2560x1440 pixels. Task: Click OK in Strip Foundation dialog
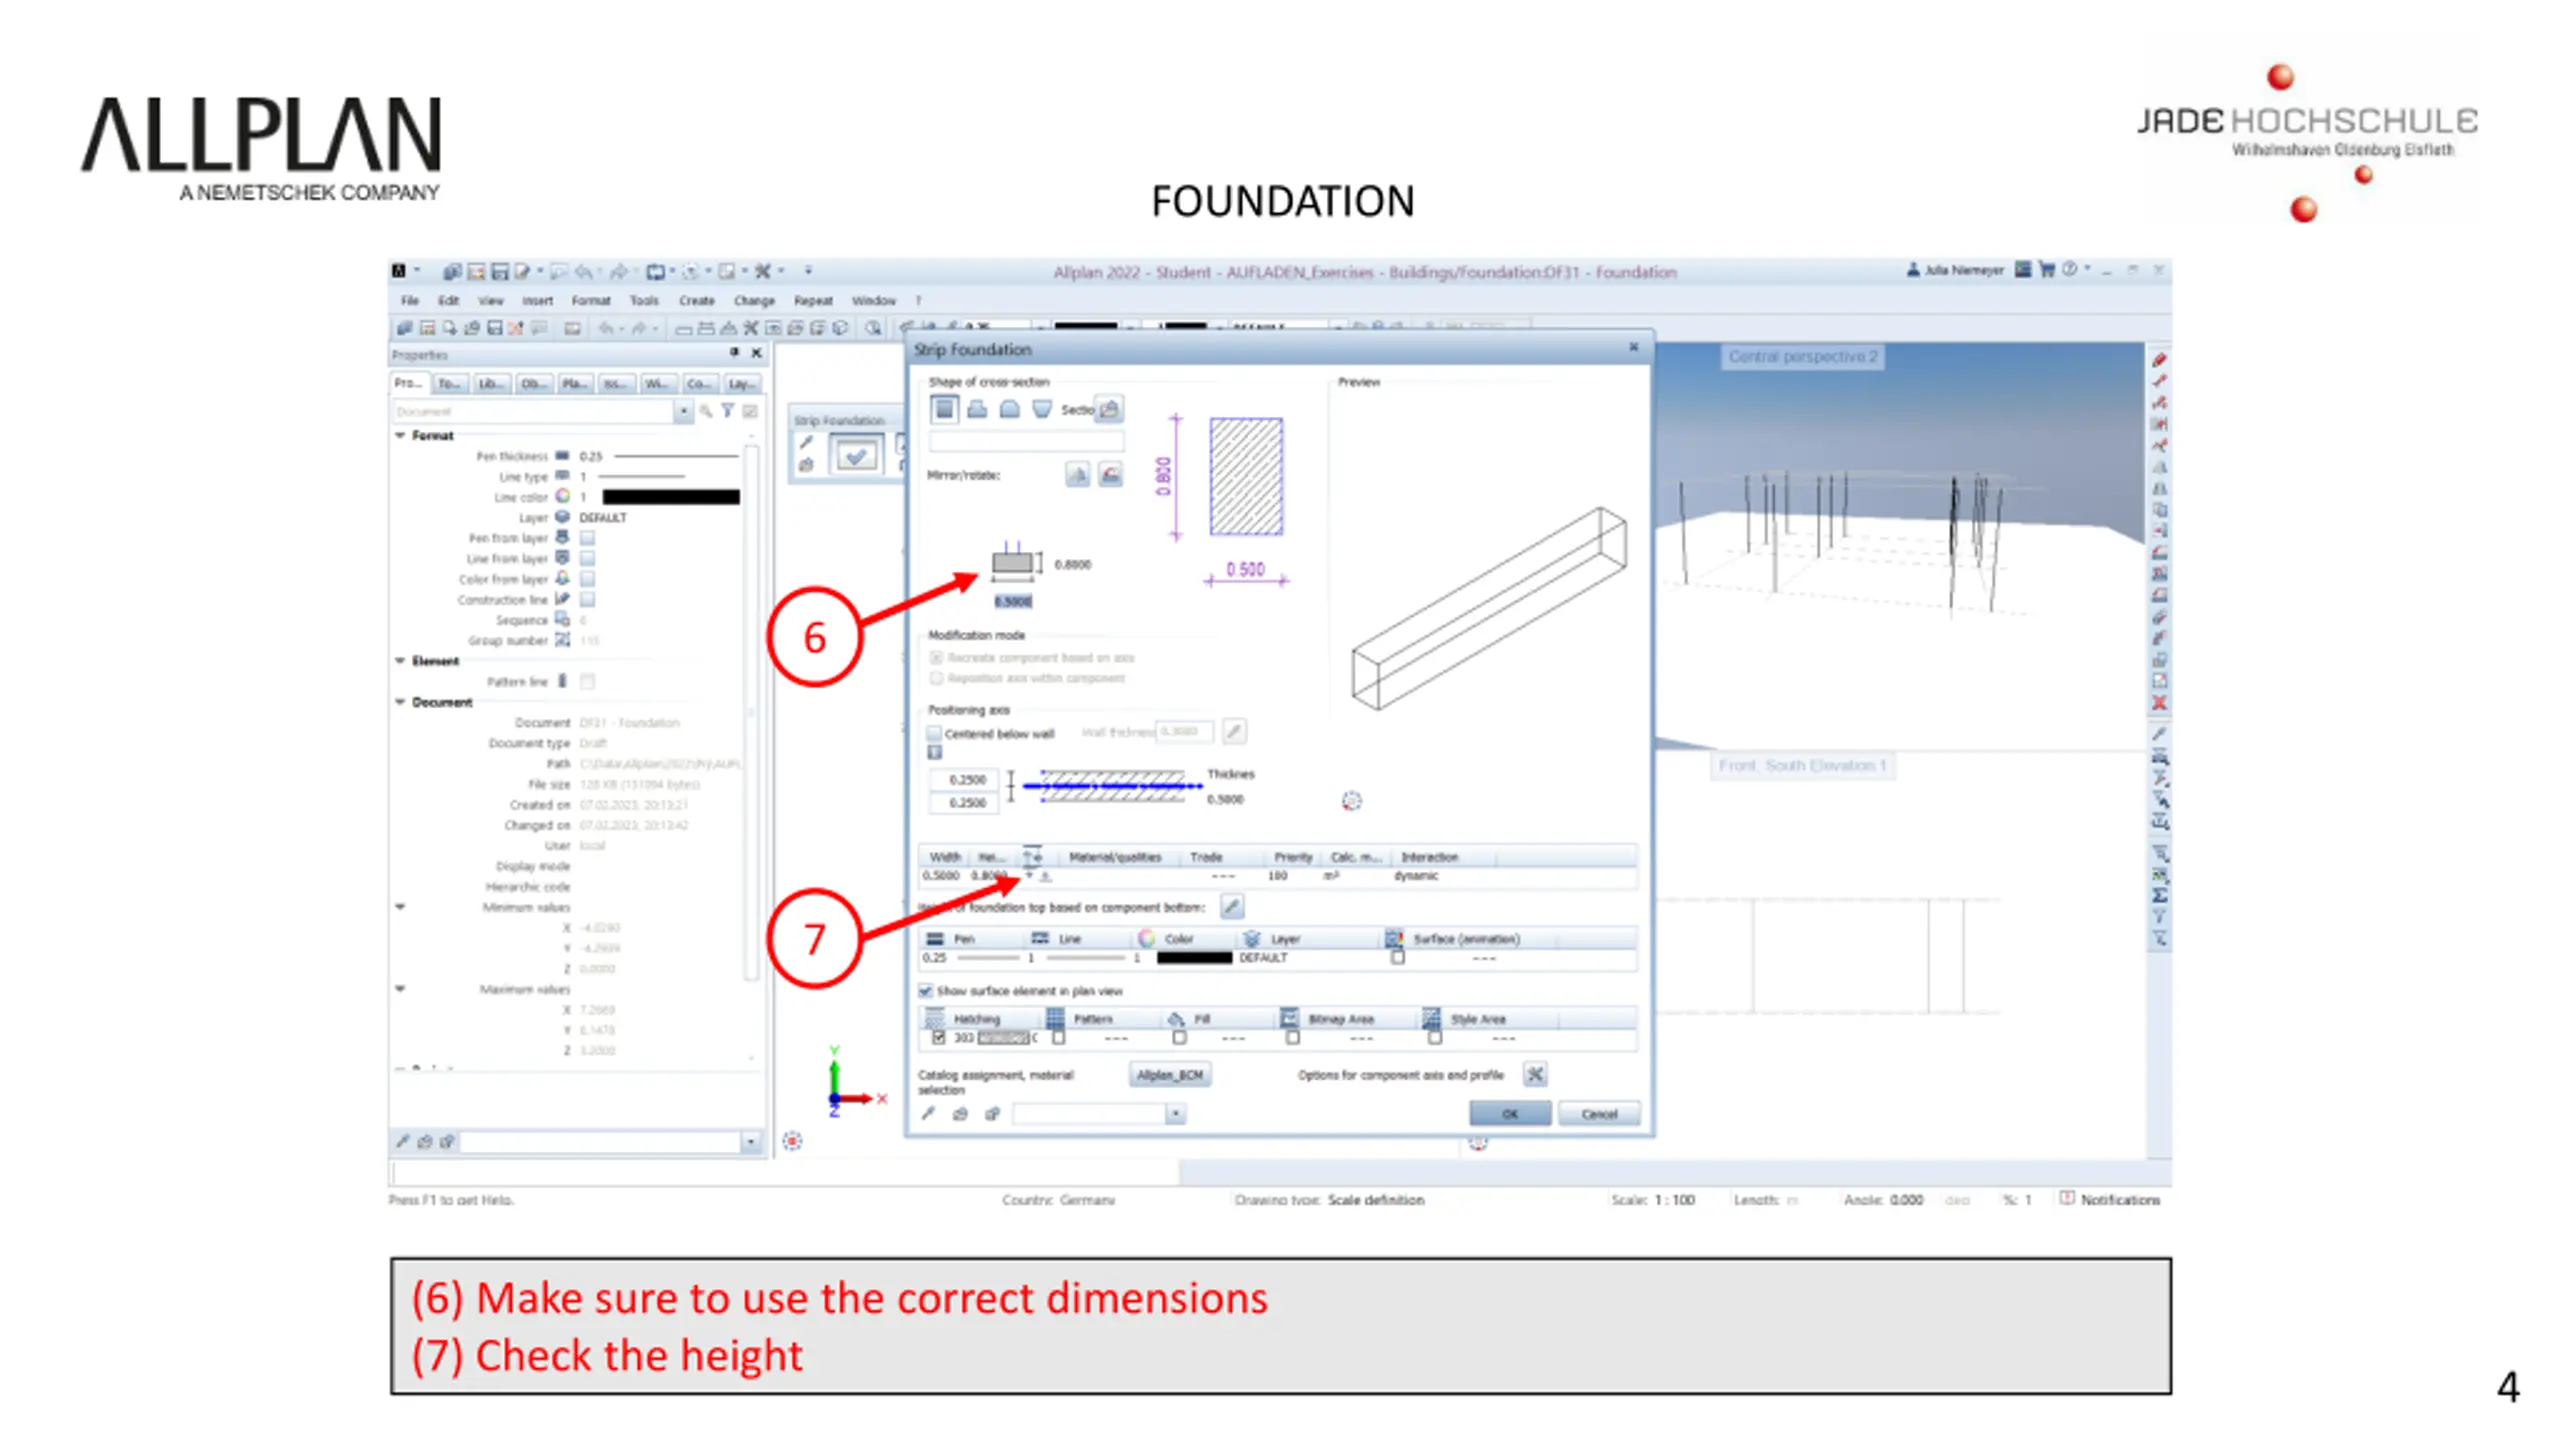pos(1510,1114)
